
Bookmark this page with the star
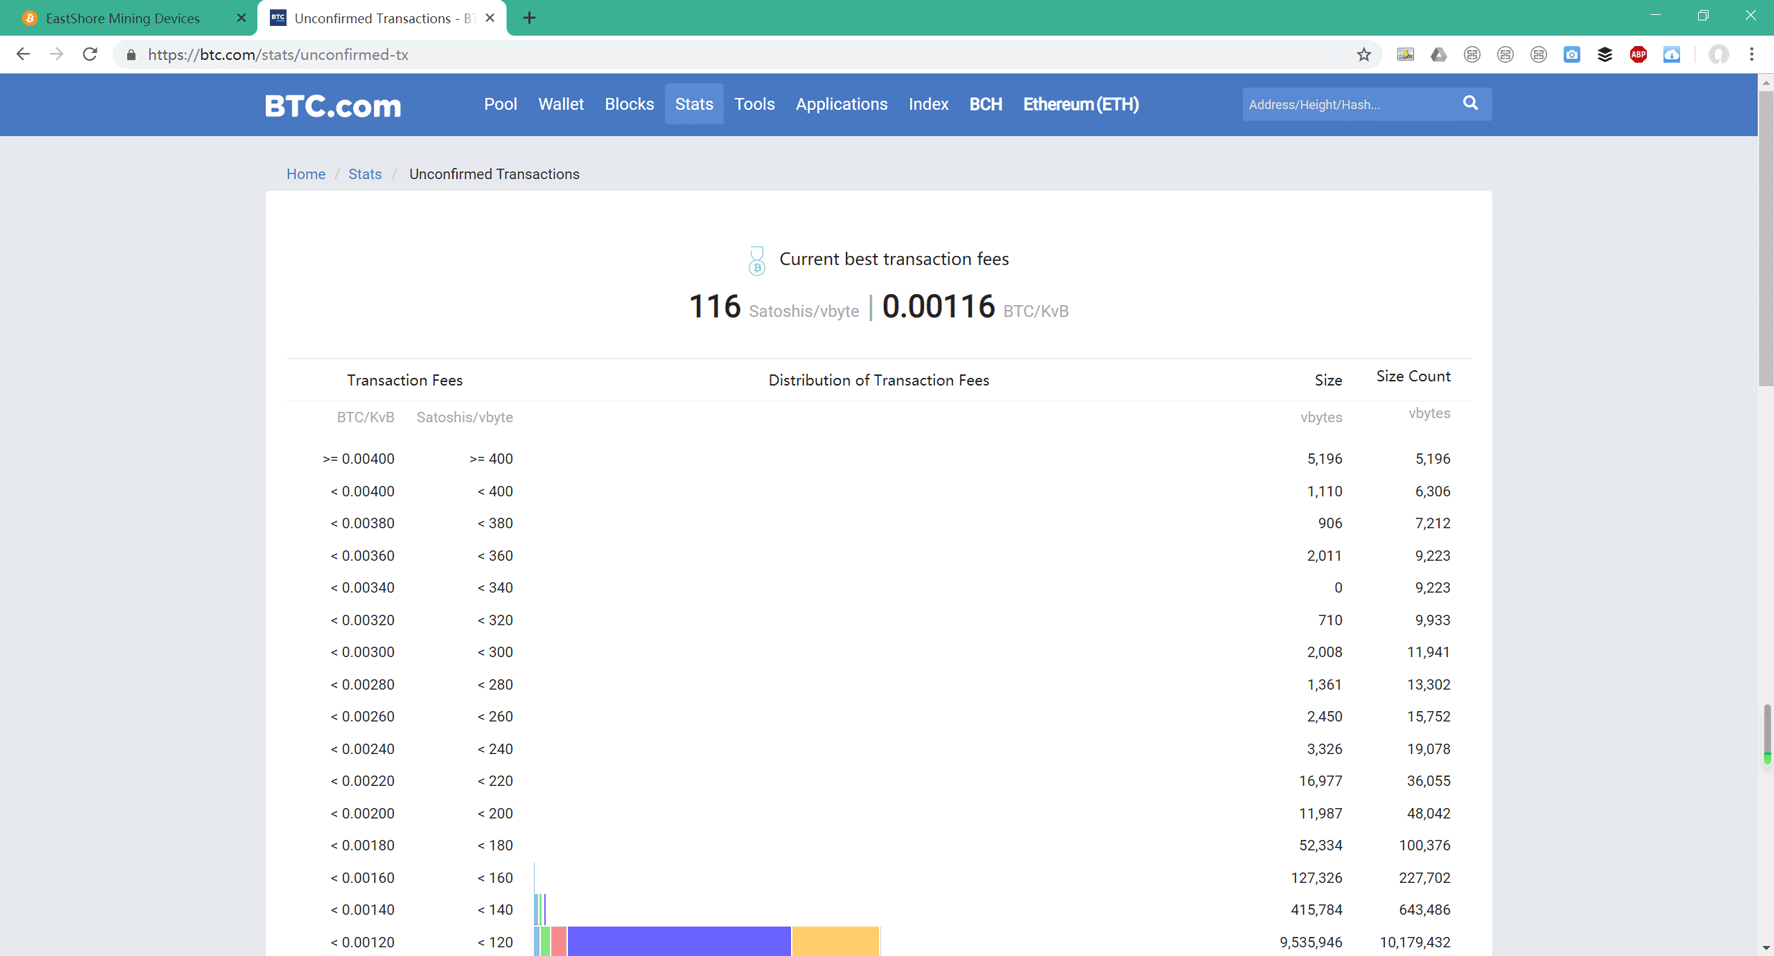click(x=1364, y=55)
